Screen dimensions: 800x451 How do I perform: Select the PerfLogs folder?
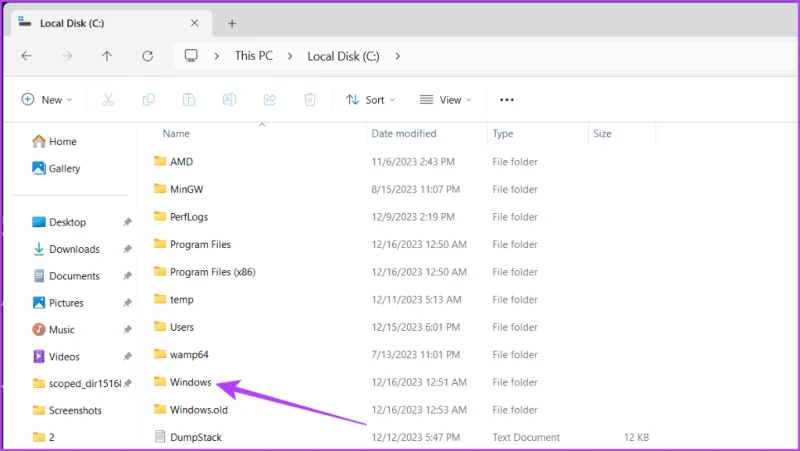[189, 217]
